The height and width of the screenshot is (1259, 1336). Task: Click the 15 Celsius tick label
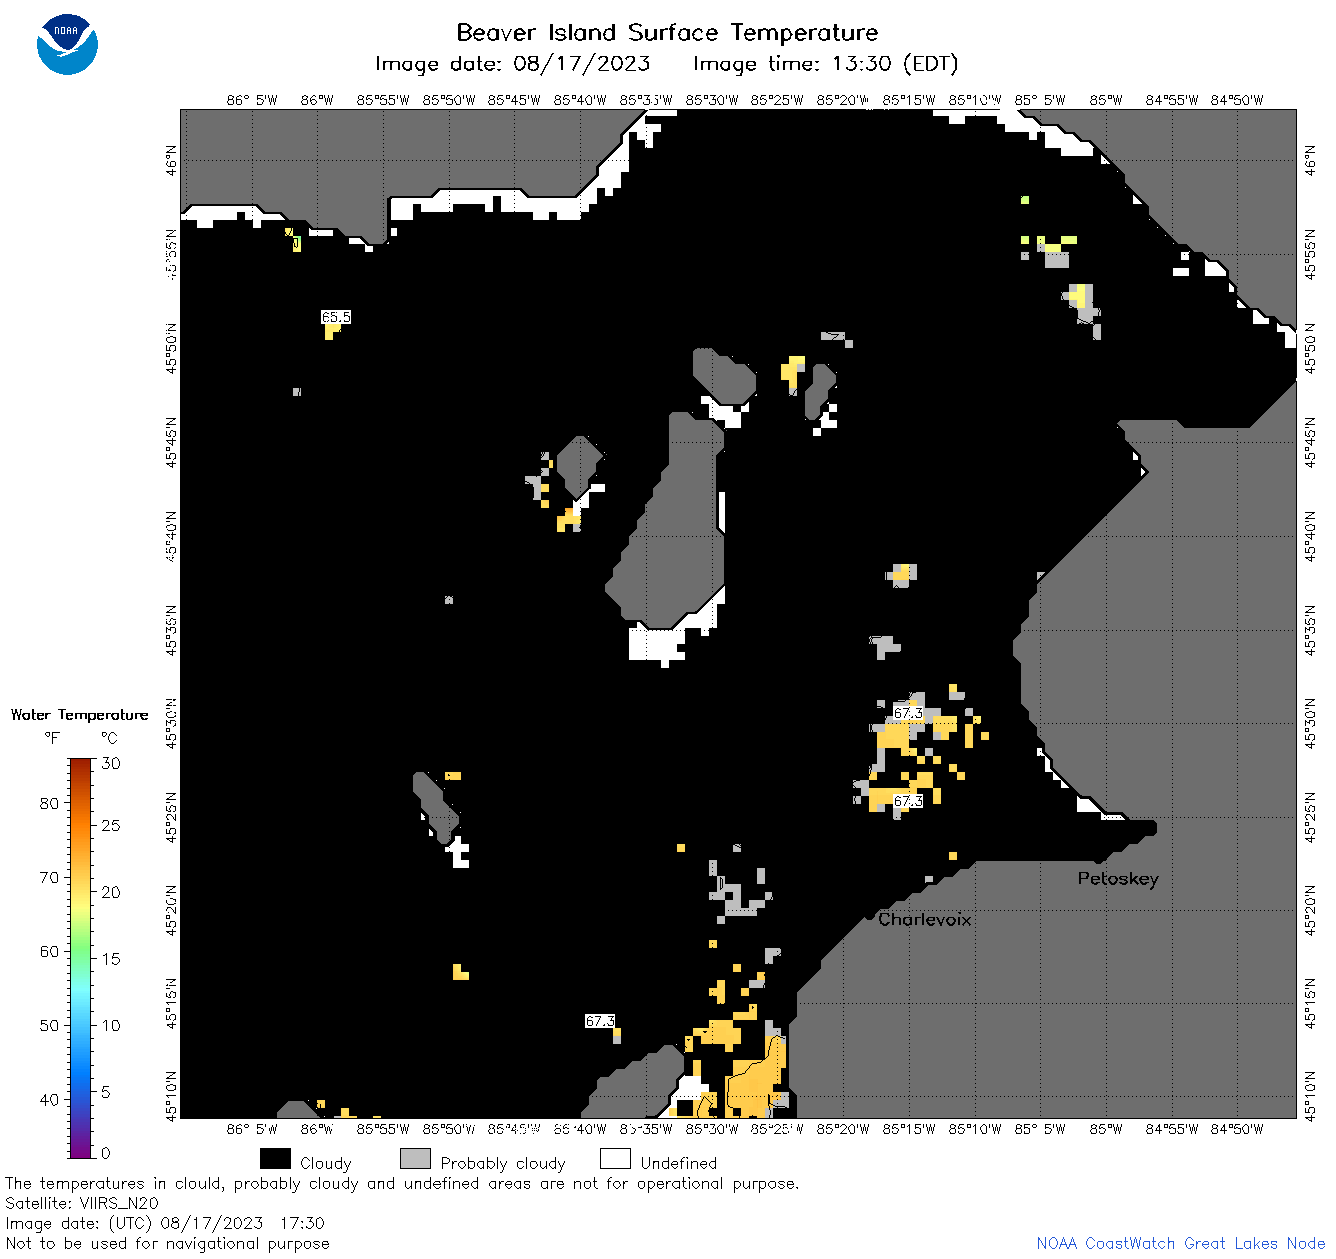(x=111, y=958)
